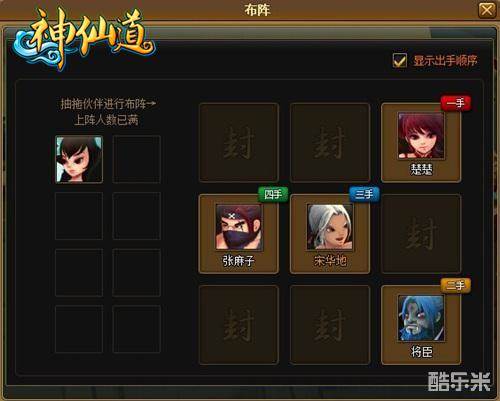Click the sealed 封 slot in the top row, middle column
This screenshot has width=500, height=401.
(330, 142)
